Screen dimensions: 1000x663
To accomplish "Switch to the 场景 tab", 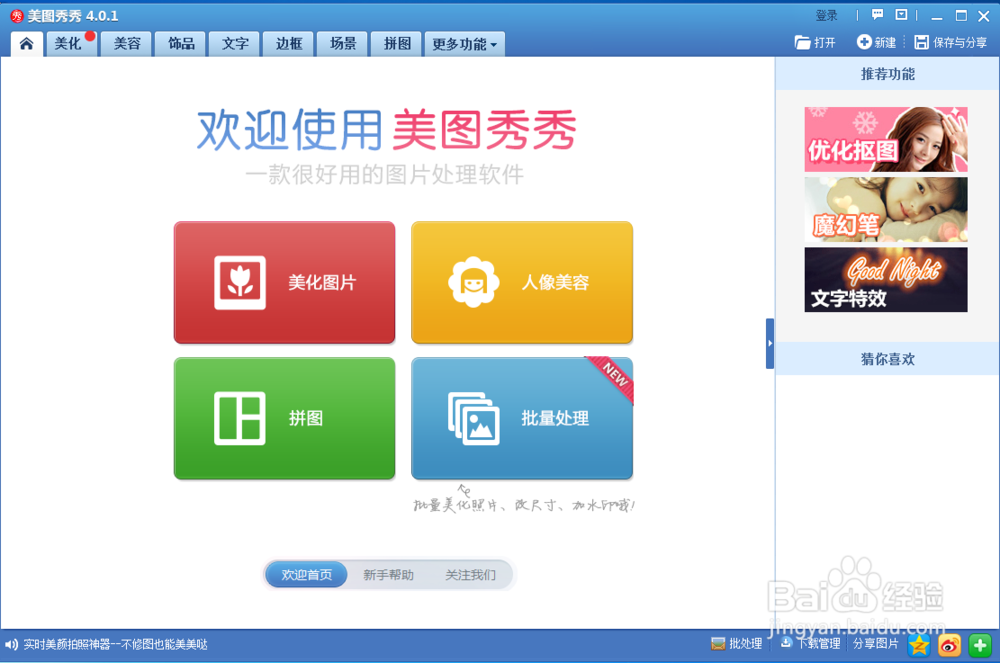I will tap(343, 43).
